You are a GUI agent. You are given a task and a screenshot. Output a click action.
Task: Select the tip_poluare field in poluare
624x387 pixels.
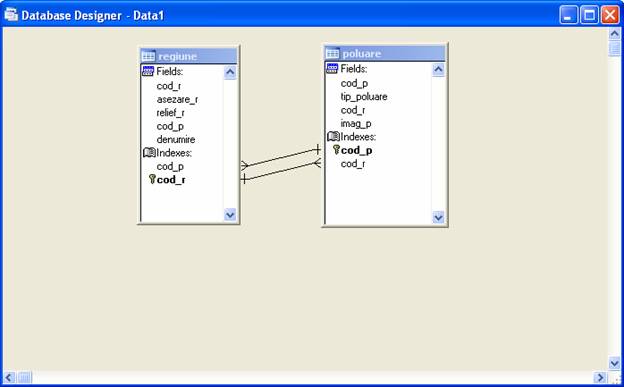[x=364, y=96]
